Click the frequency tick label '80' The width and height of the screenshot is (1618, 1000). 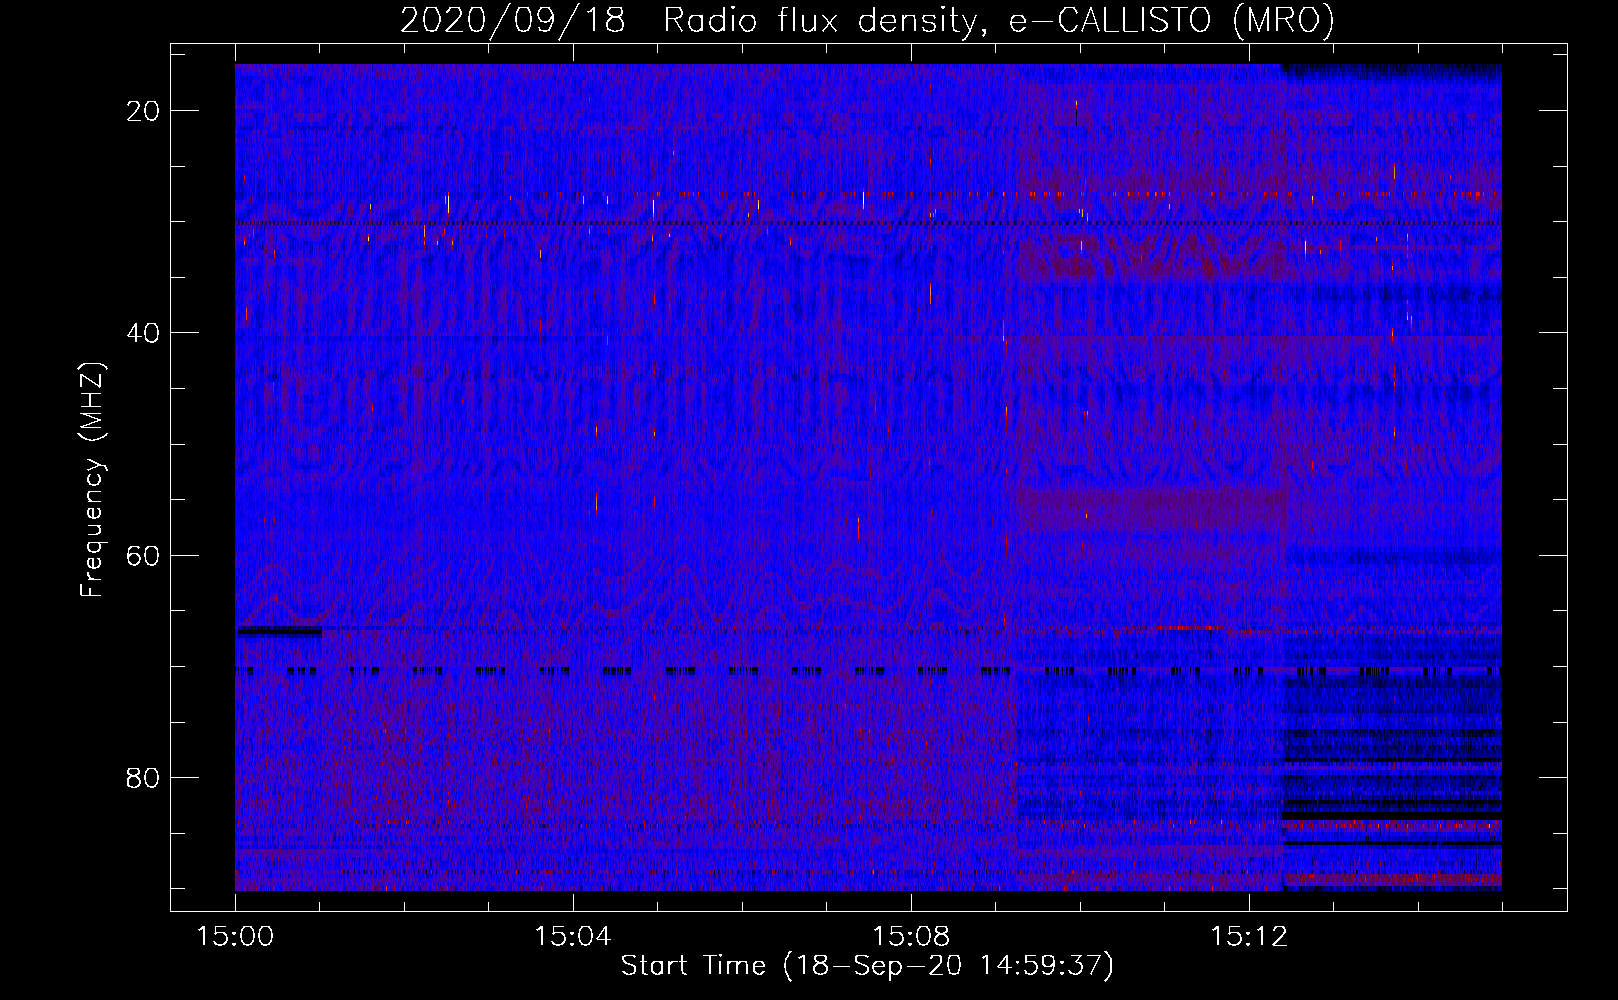click(143, 777)
